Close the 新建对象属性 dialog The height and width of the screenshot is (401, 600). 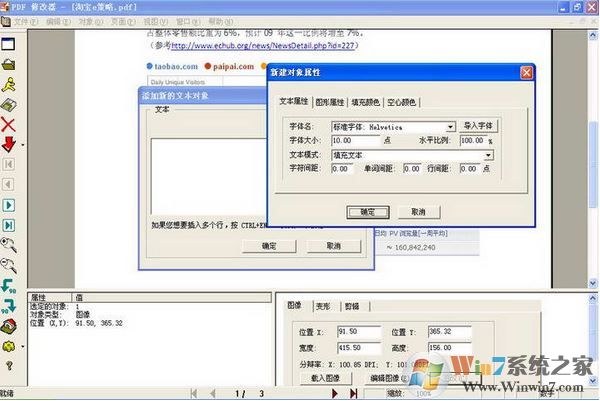pos(527,72)
